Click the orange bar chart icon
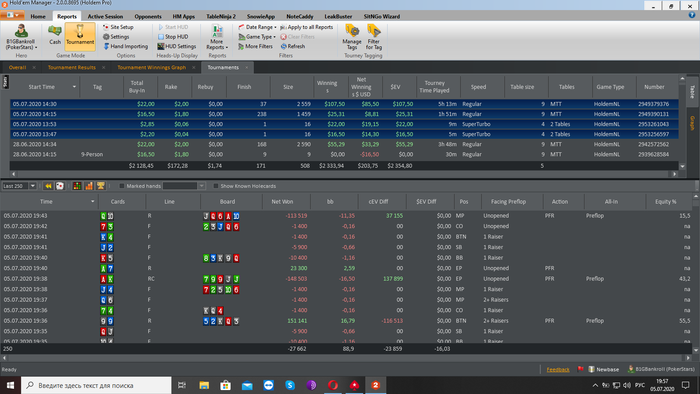 pos(89,186)
